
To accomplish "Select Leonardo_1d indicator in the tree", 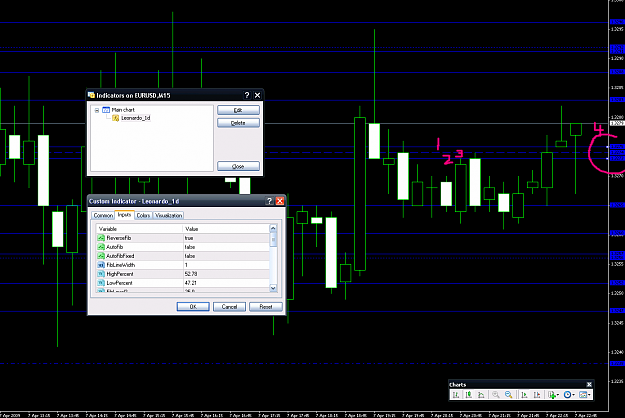I will (136, 118).
